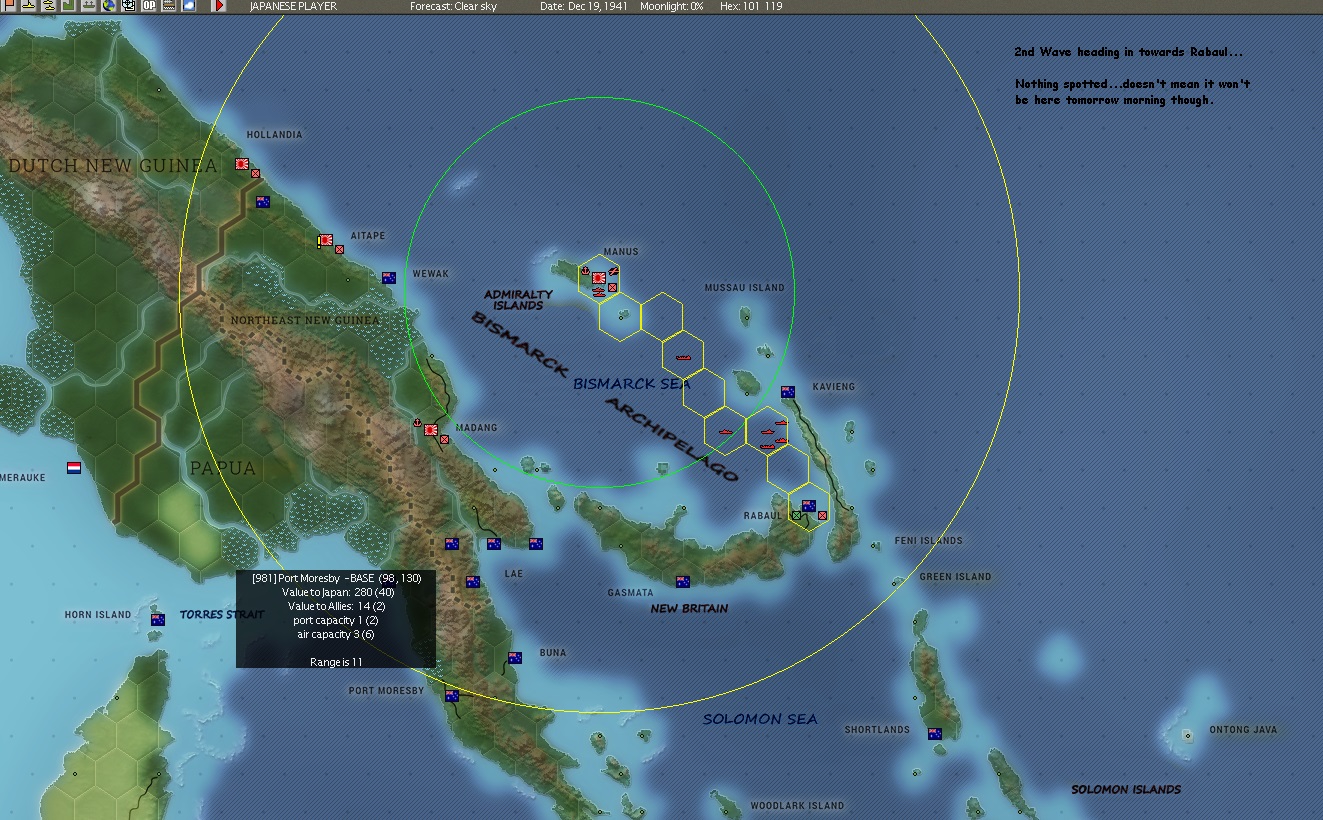Select the lone ship in the Bismarck Sea
Screen dimensions: 1323x820
tap(685, 357)
